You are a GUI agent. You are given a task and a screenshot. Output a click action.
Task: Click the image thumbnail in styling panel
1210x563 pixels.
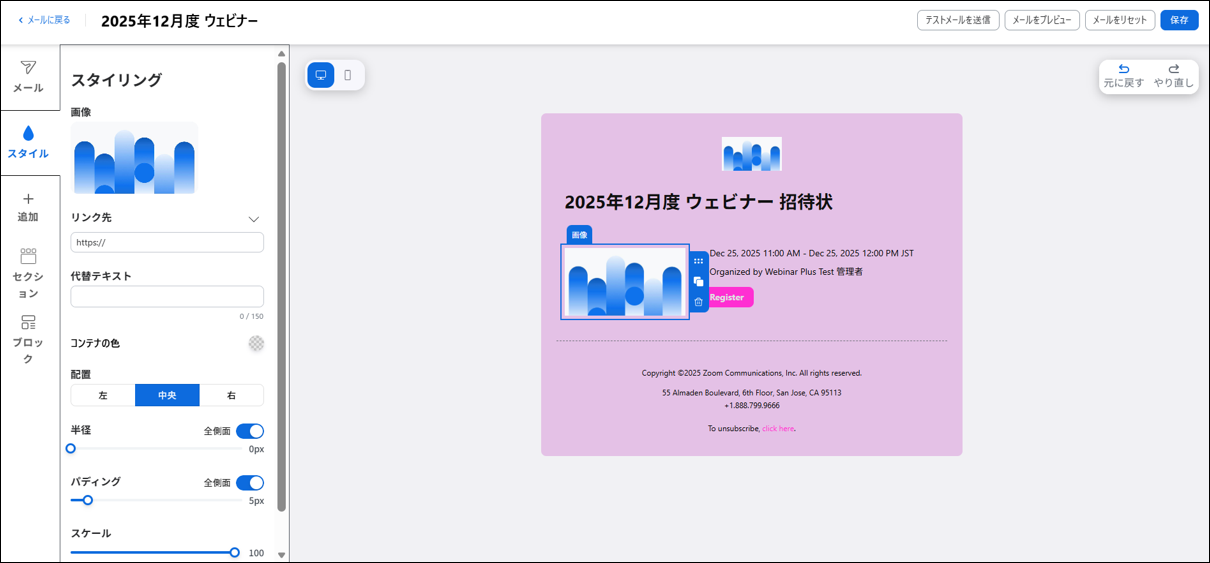(x=134, y=158)
